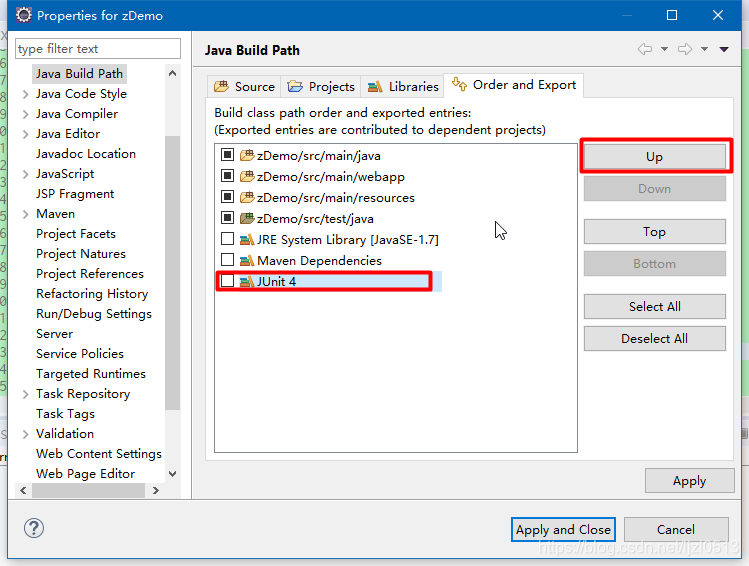Click the help question mark icon
749x566 pixels.
pos(34,528)
